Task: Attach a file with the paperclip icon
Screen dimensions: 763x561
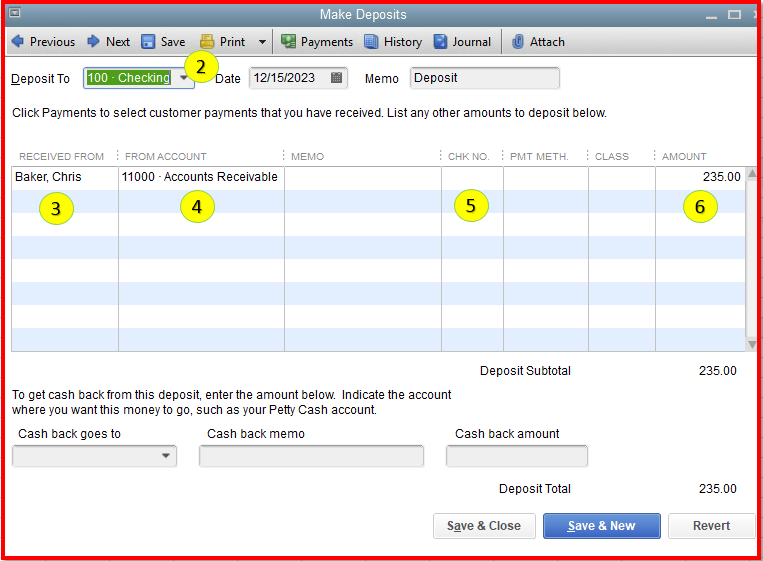Action: pyautogui.click(x=518, y=42)
